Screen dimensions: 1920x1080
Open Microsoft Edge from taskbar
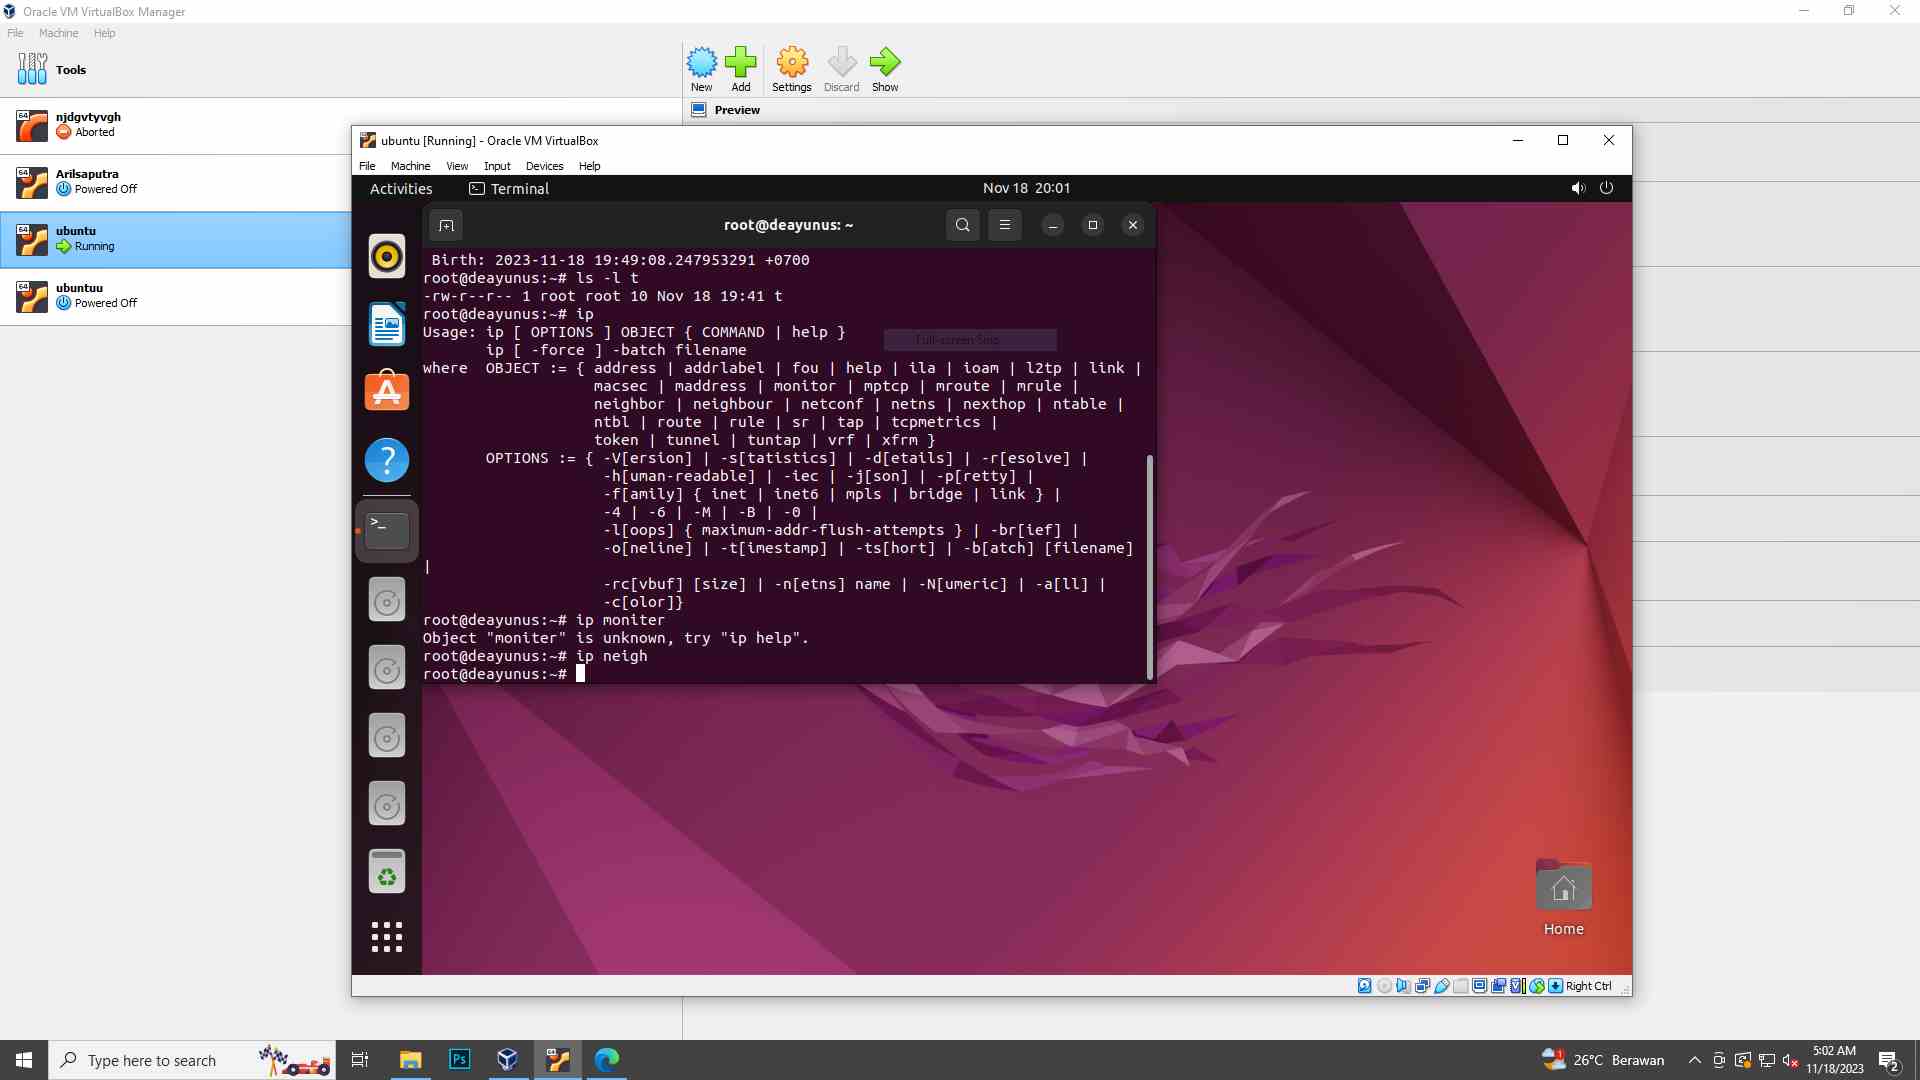[x=606, y=1060]
